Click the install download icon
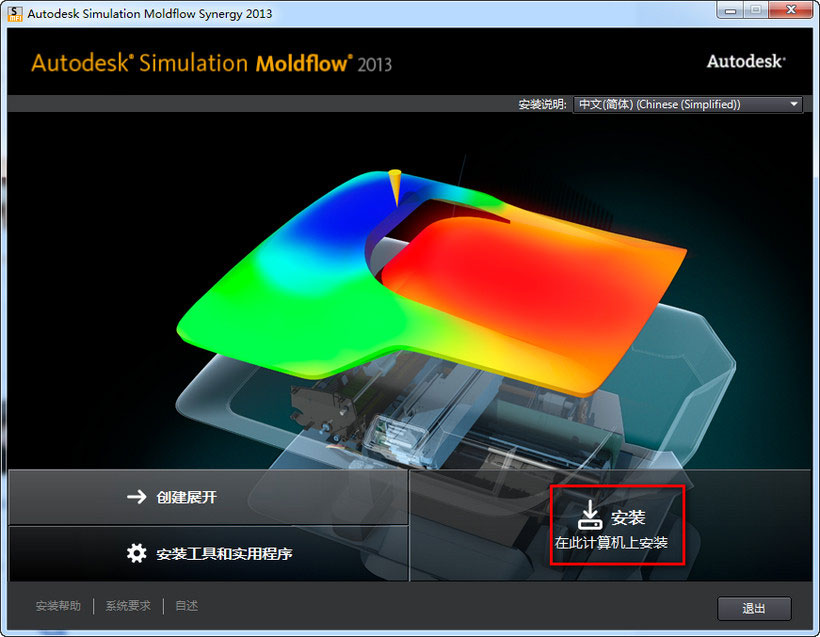820x637 pixels. [x=590, y=515]
